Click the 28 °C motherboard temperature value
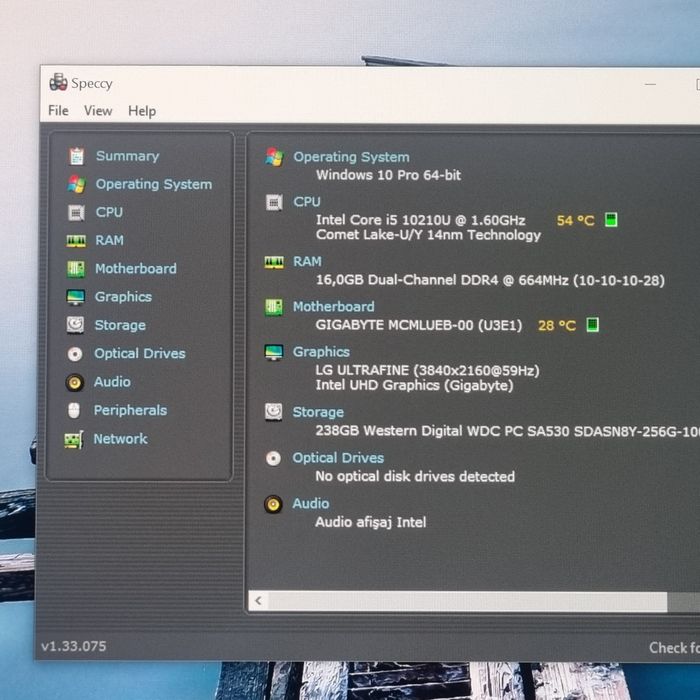 (x=557, y=325)
